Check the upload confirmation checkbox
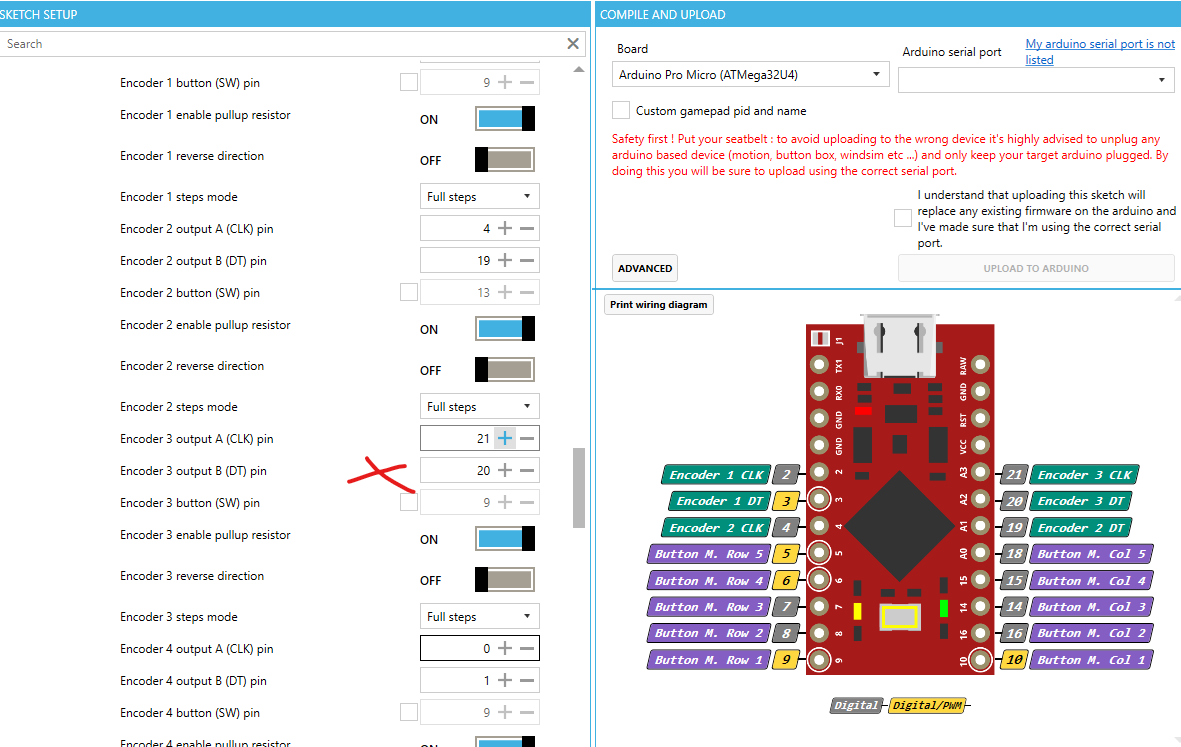Viewport: 1181px width, 747px height. (902, 217)
